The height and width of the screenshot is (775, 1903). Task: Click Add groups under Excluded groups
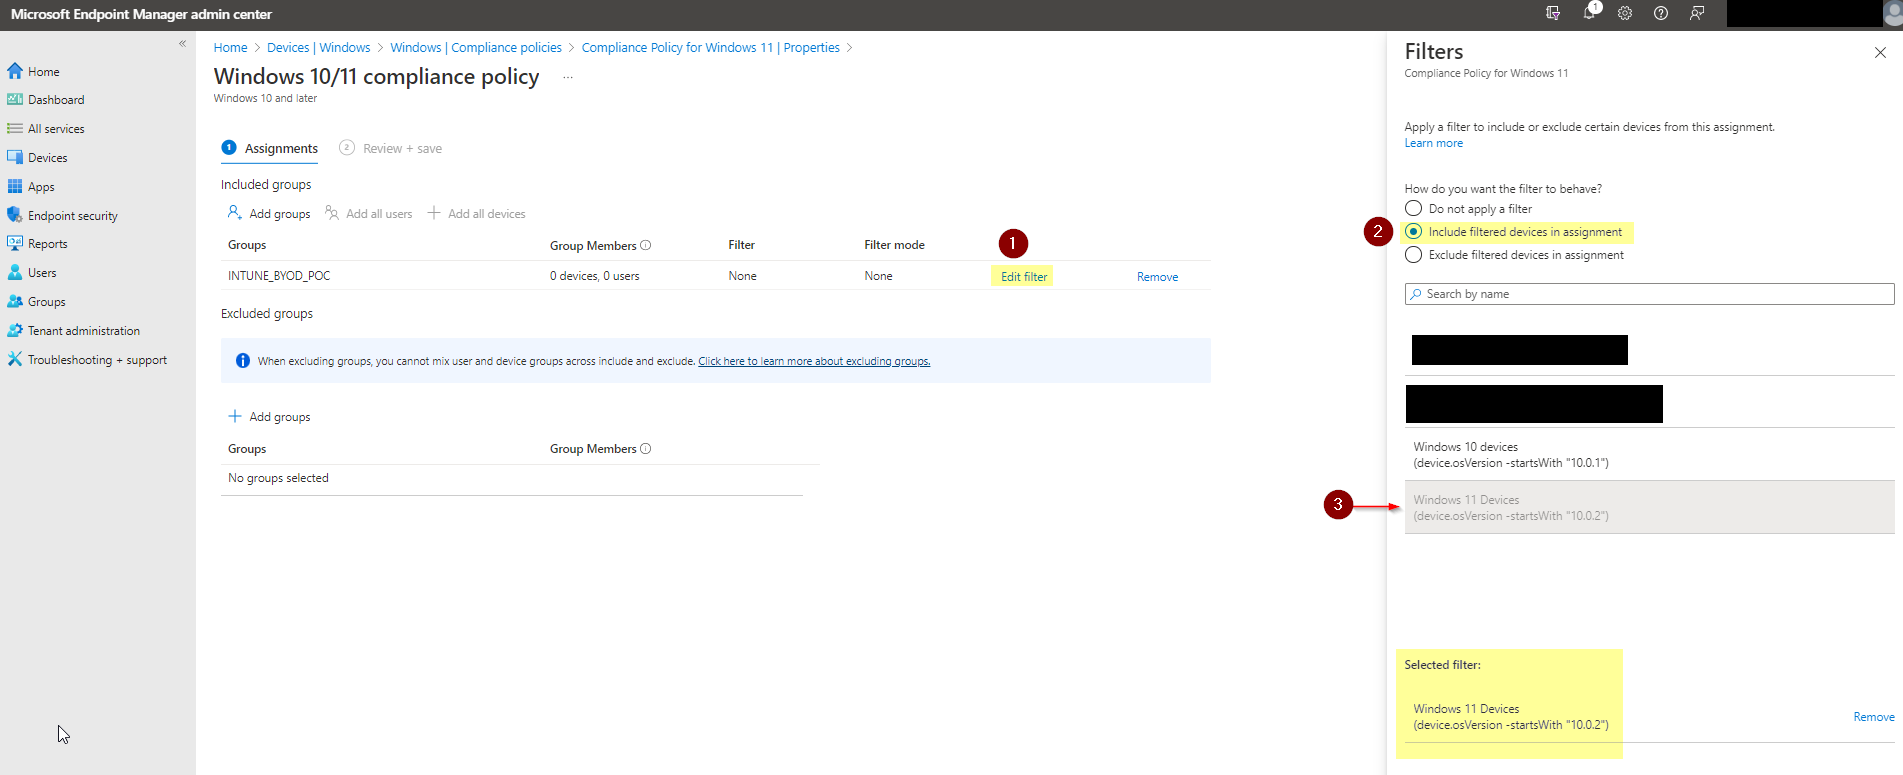[269, 417]
